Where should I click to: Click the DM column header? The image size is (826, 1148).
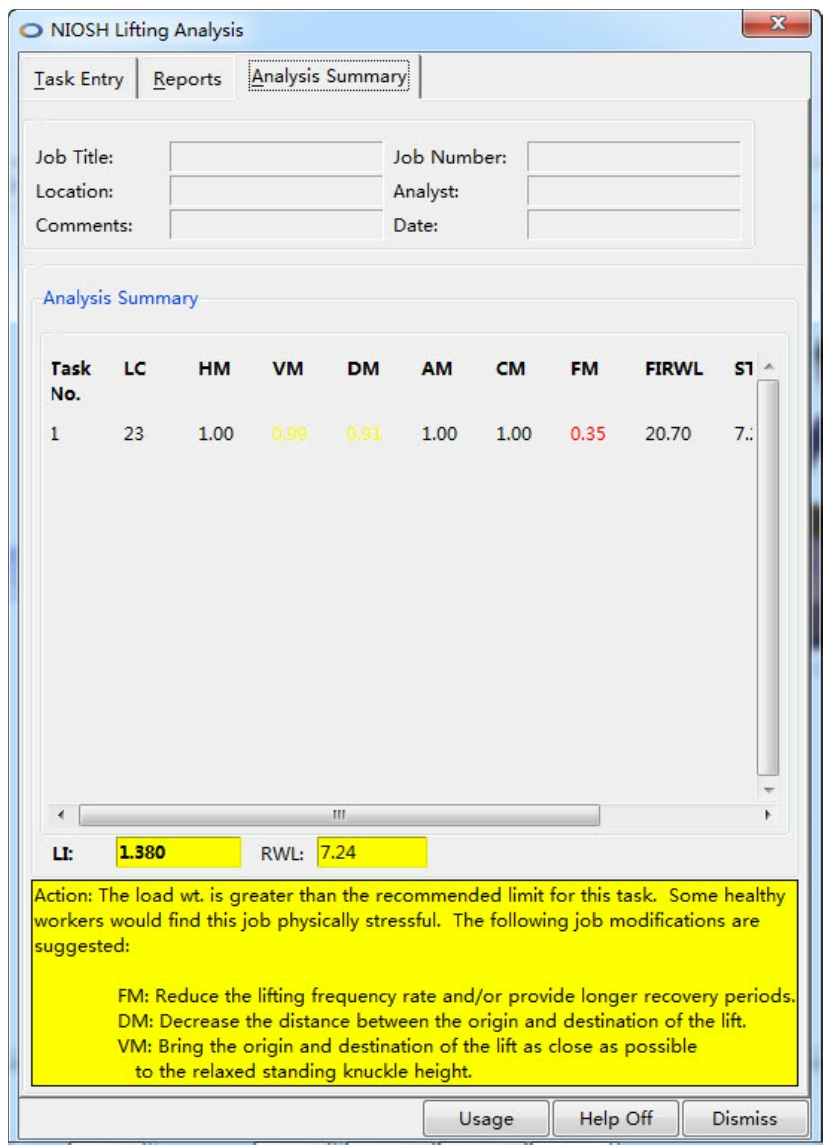(363, 368)
